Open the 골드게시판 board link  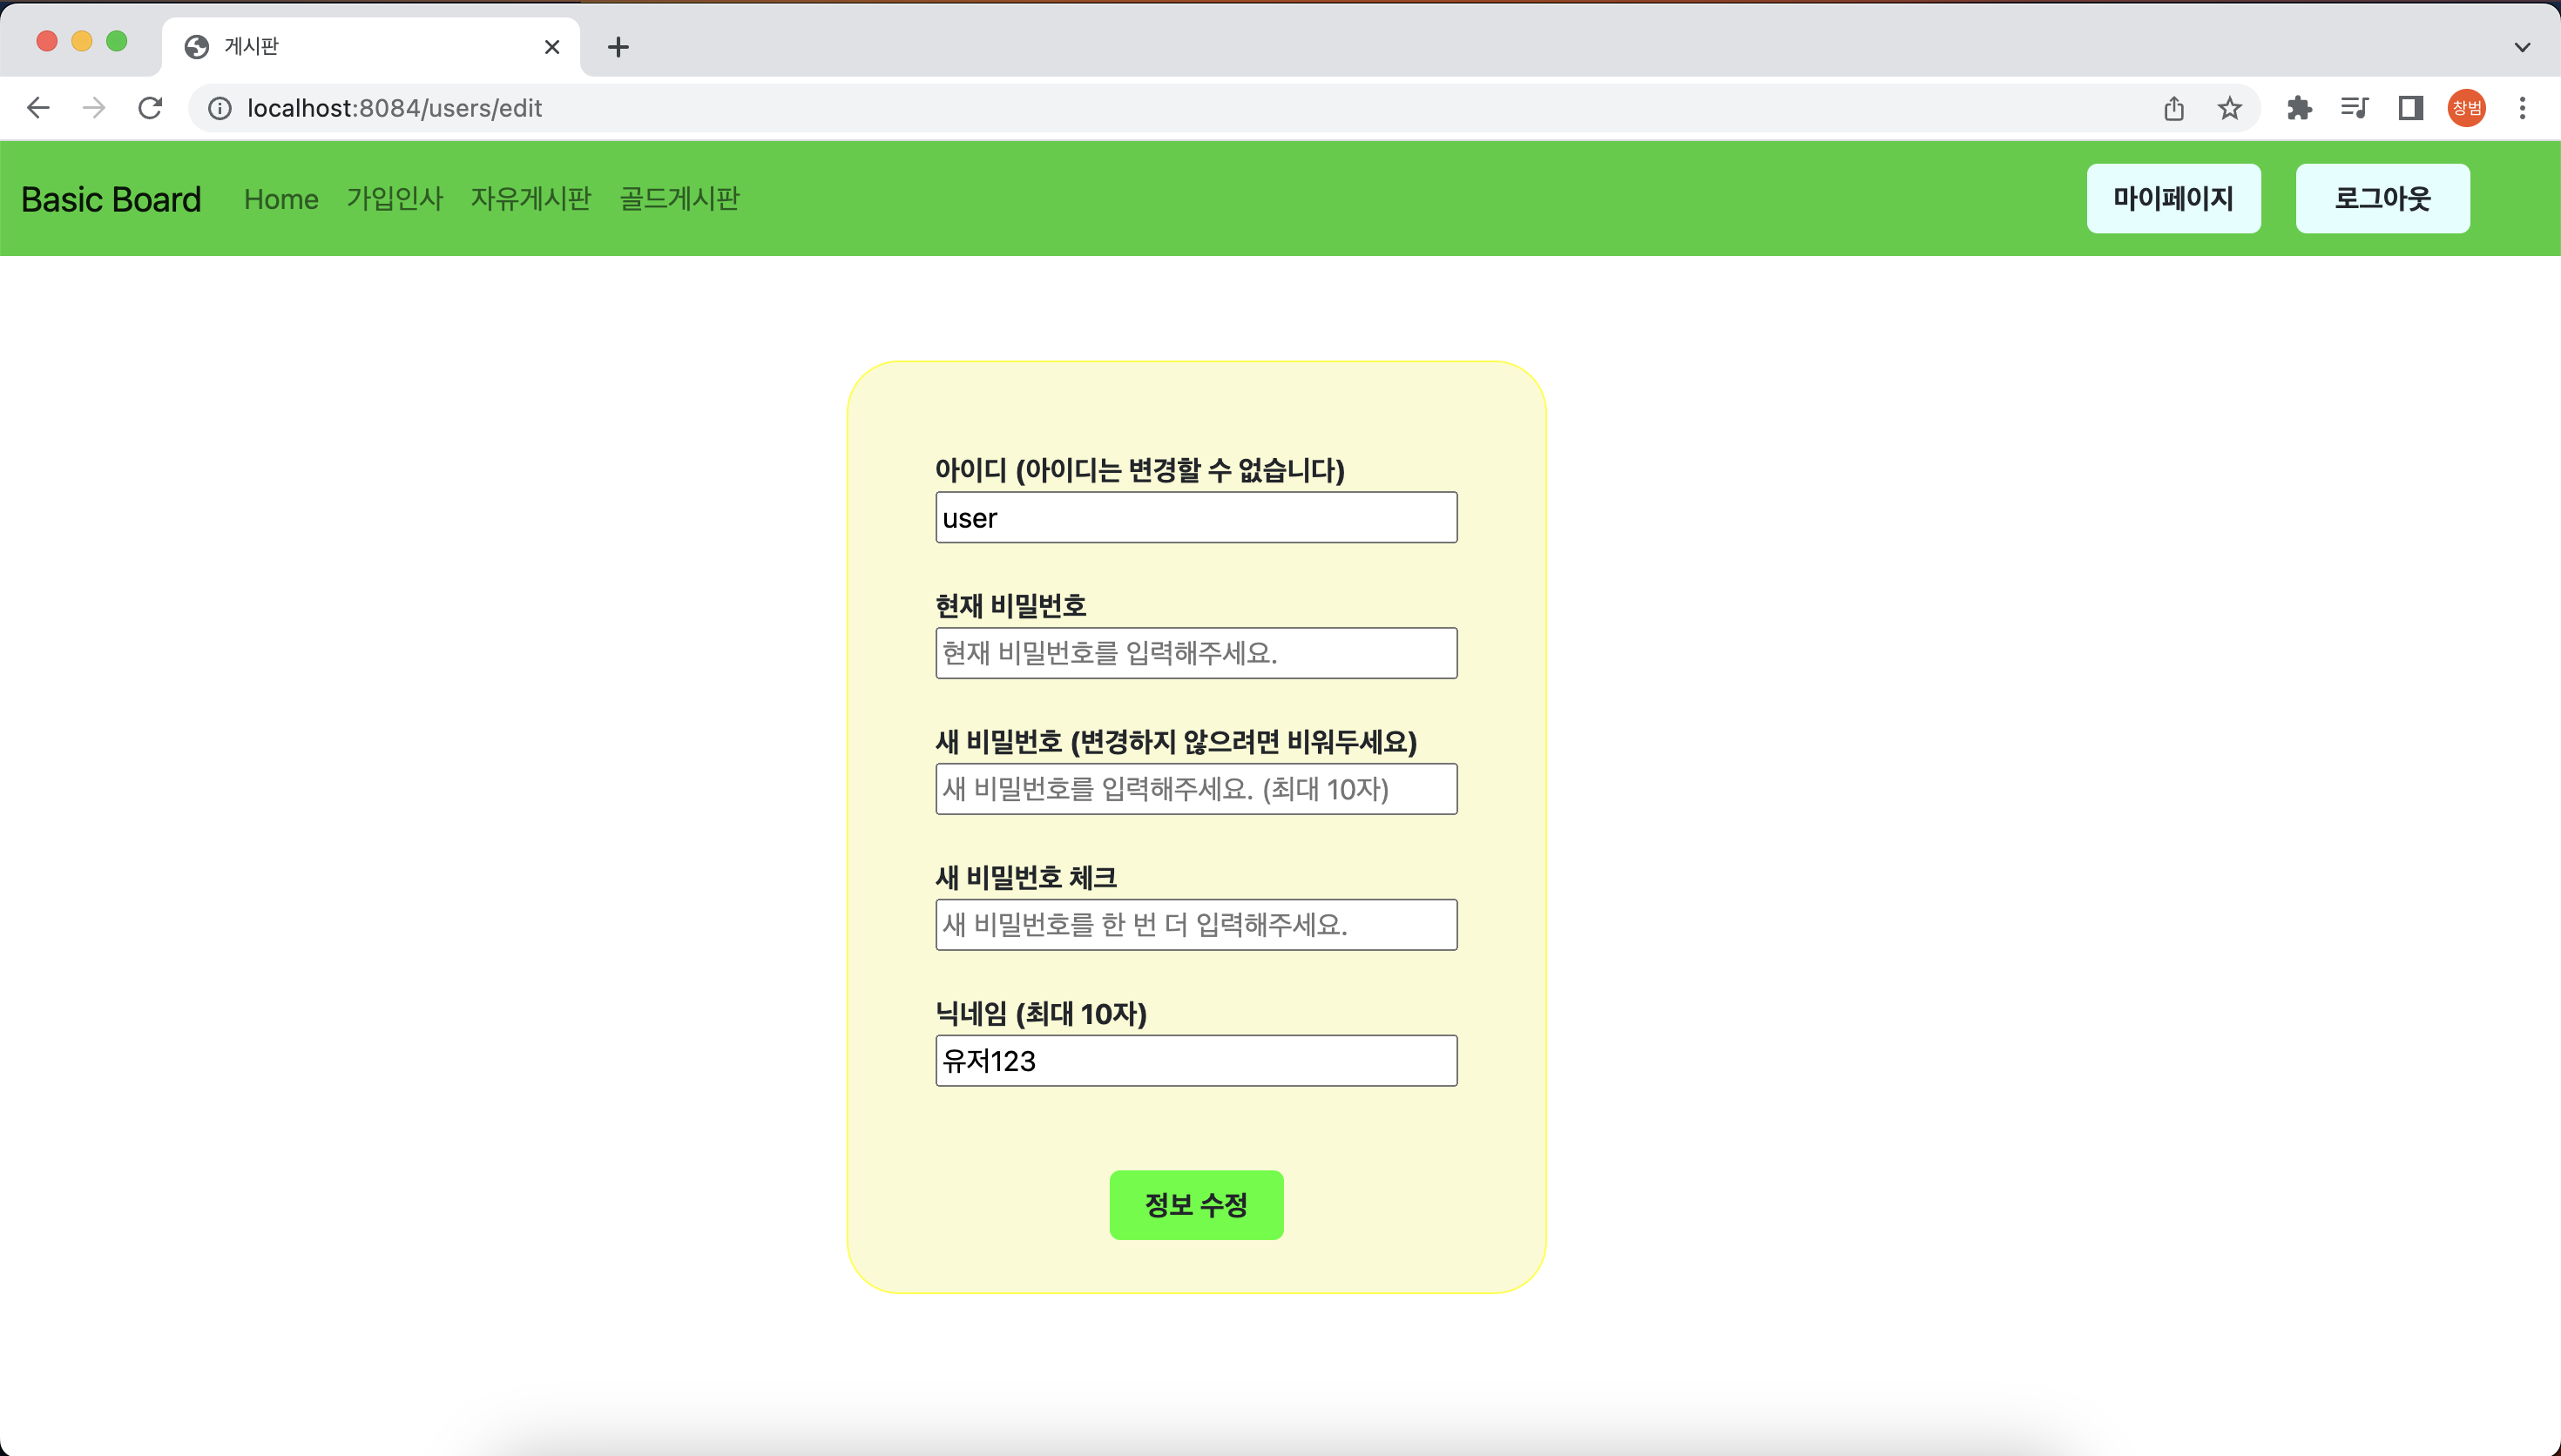[x=680, y=199]
